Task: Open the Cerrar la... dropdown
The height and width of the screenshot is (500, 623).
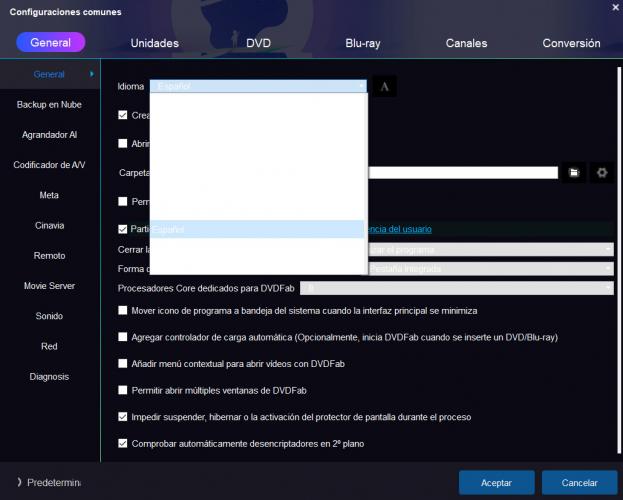Action: (490, 250)
